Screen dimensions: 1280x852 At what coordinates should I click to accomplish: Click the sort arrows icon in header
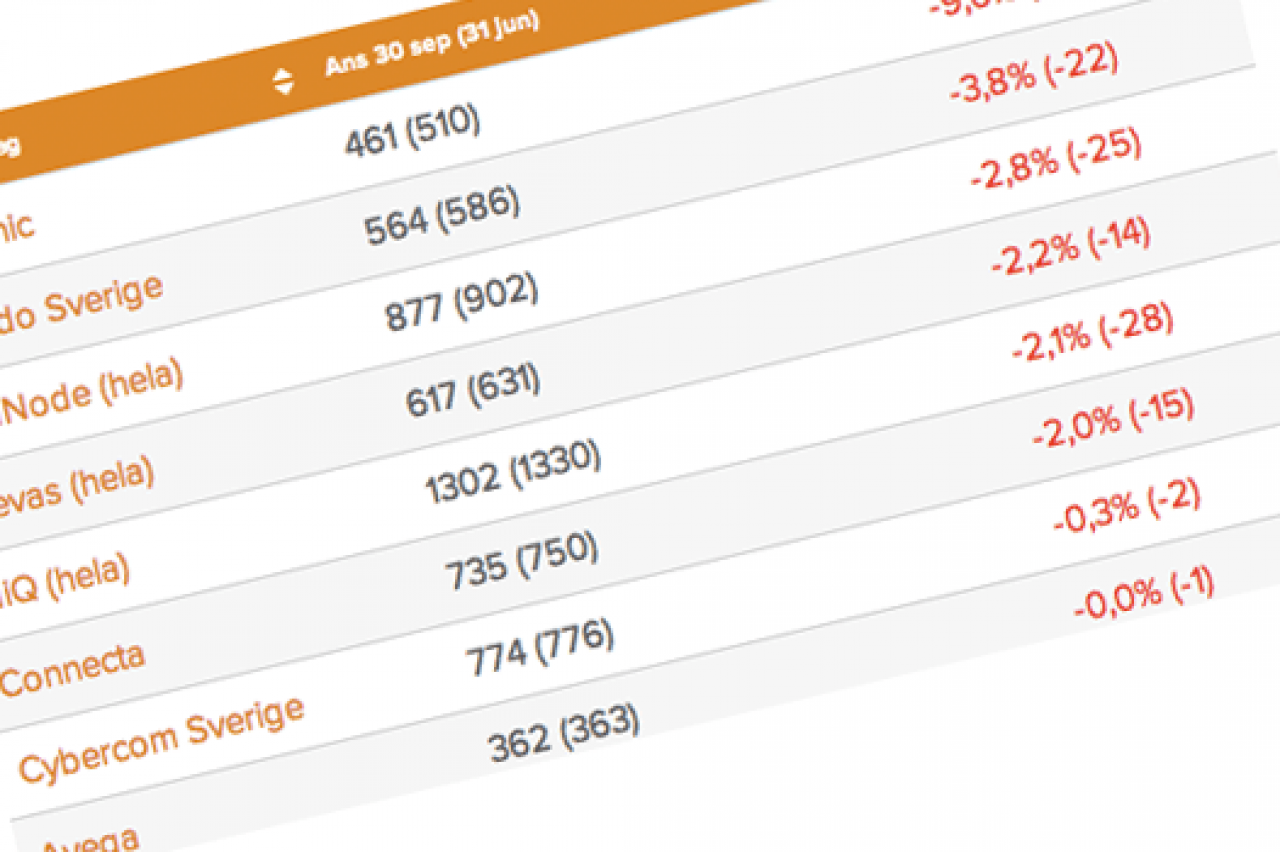coord(285,81)
